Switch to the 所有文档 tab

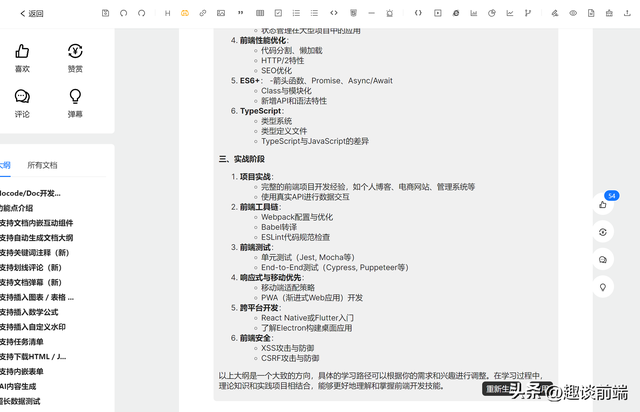point(42,165)
